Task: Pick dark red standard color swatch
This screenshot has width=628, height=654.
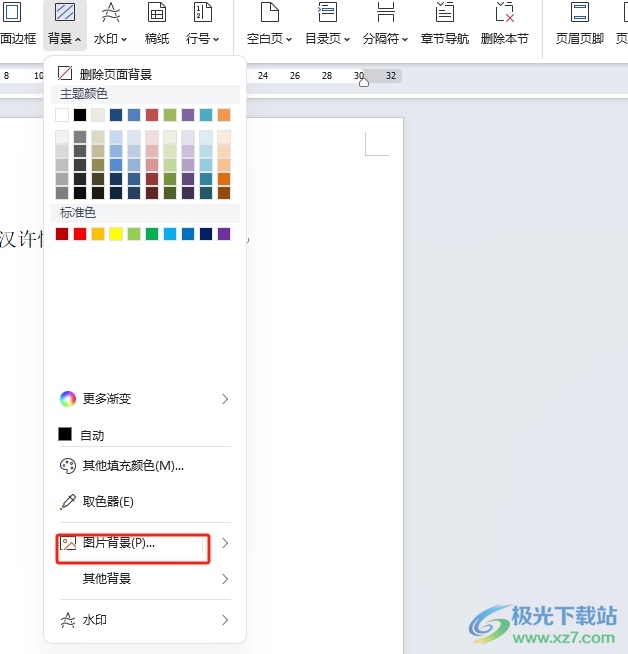Action: [x=62, y=234]
